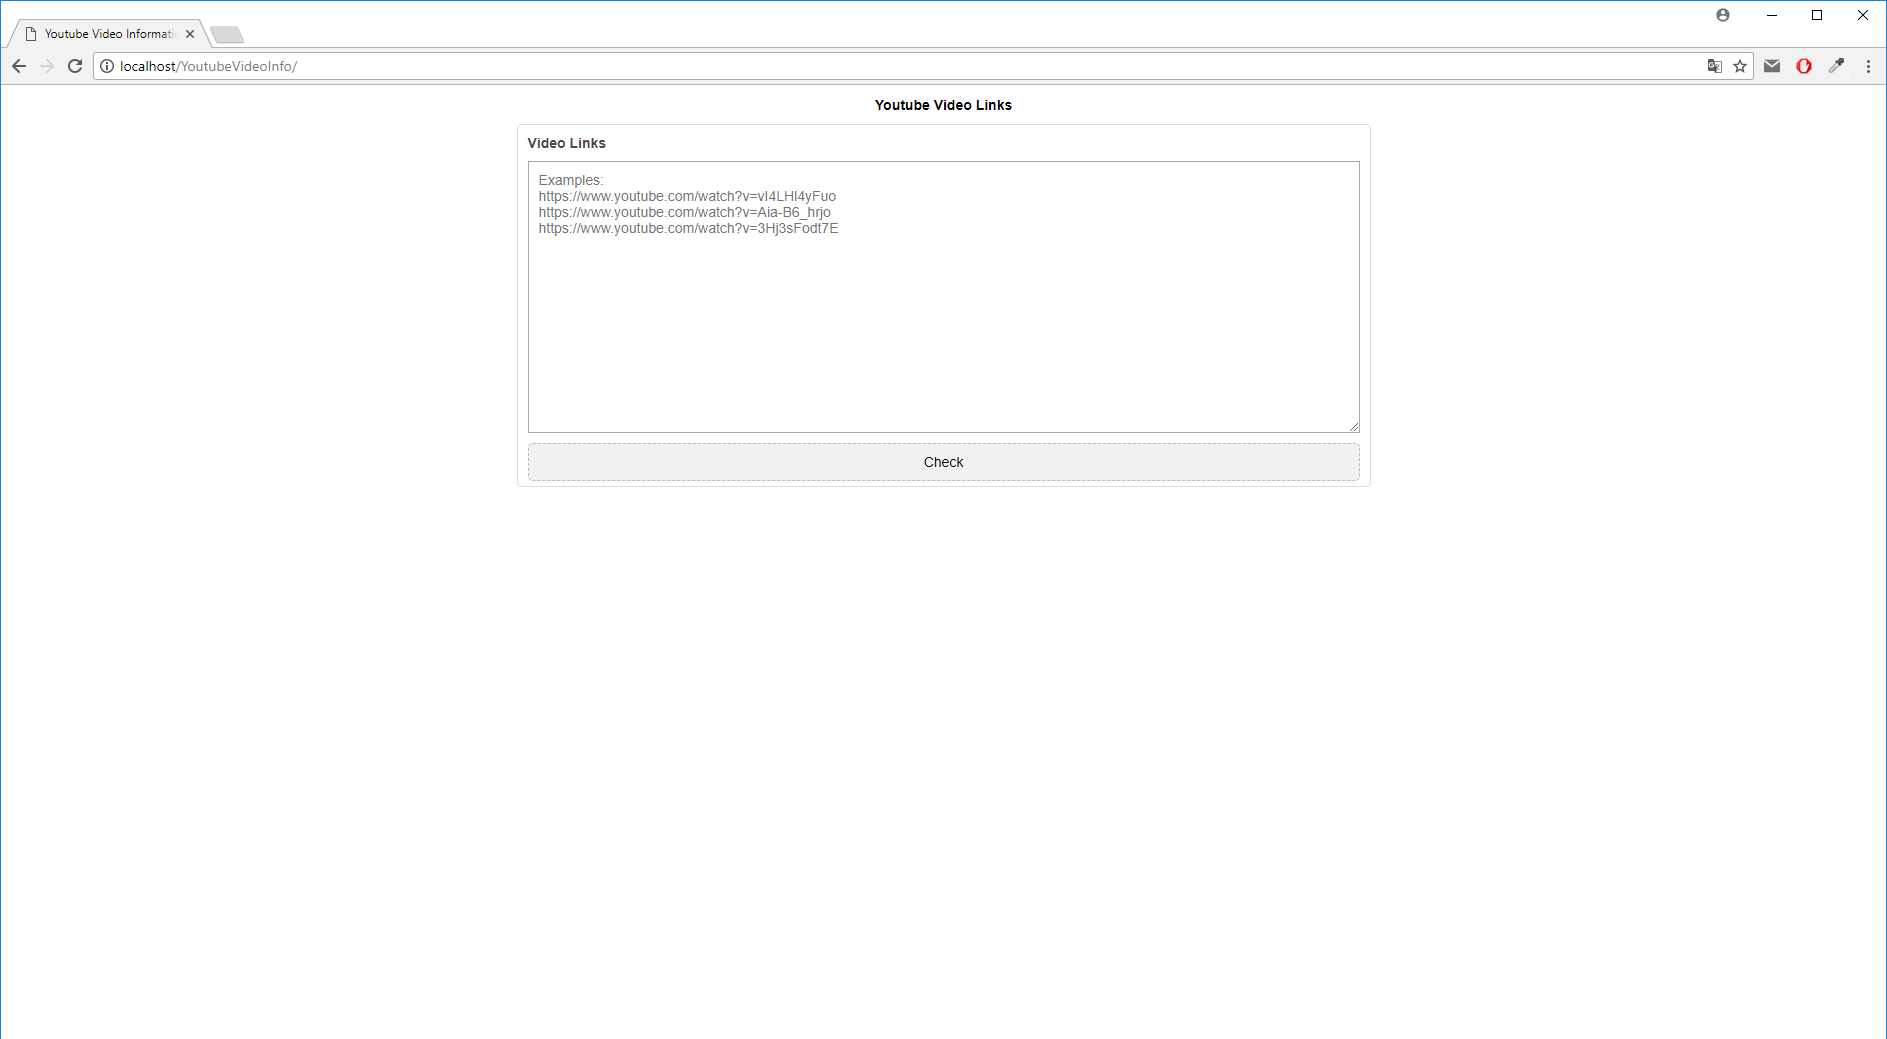Image resolution: width=1887 pixels, height=1039 pixels.
Task: Click the red Opera extension icon
Action: coord(1804,66)
